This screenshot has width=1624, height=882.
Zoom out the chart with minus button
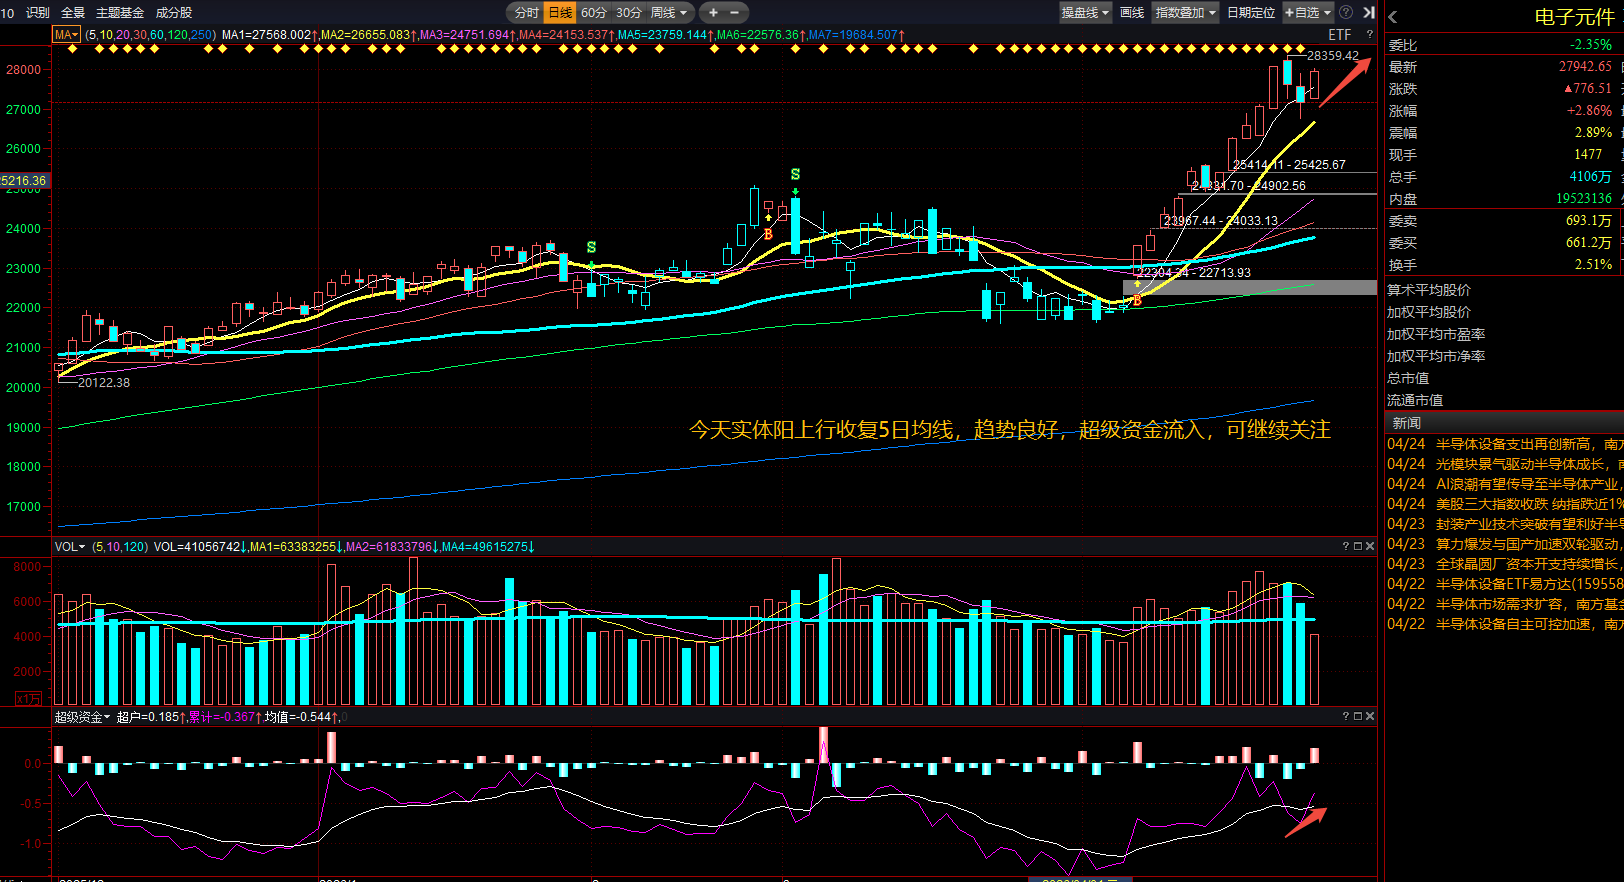tap(735, 13)
